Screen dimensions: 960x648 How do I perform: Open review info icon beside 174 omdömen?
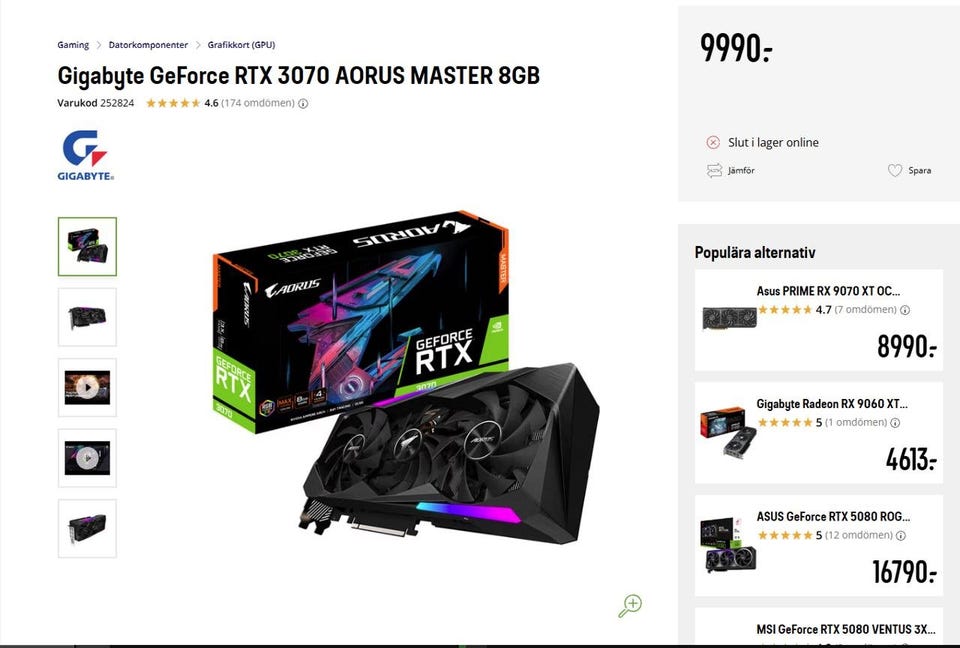click(x=303, y=104)
